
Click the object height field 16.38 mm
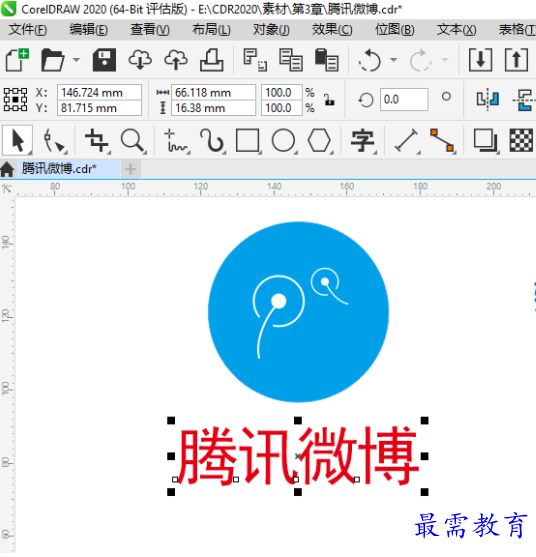point(213,108)
